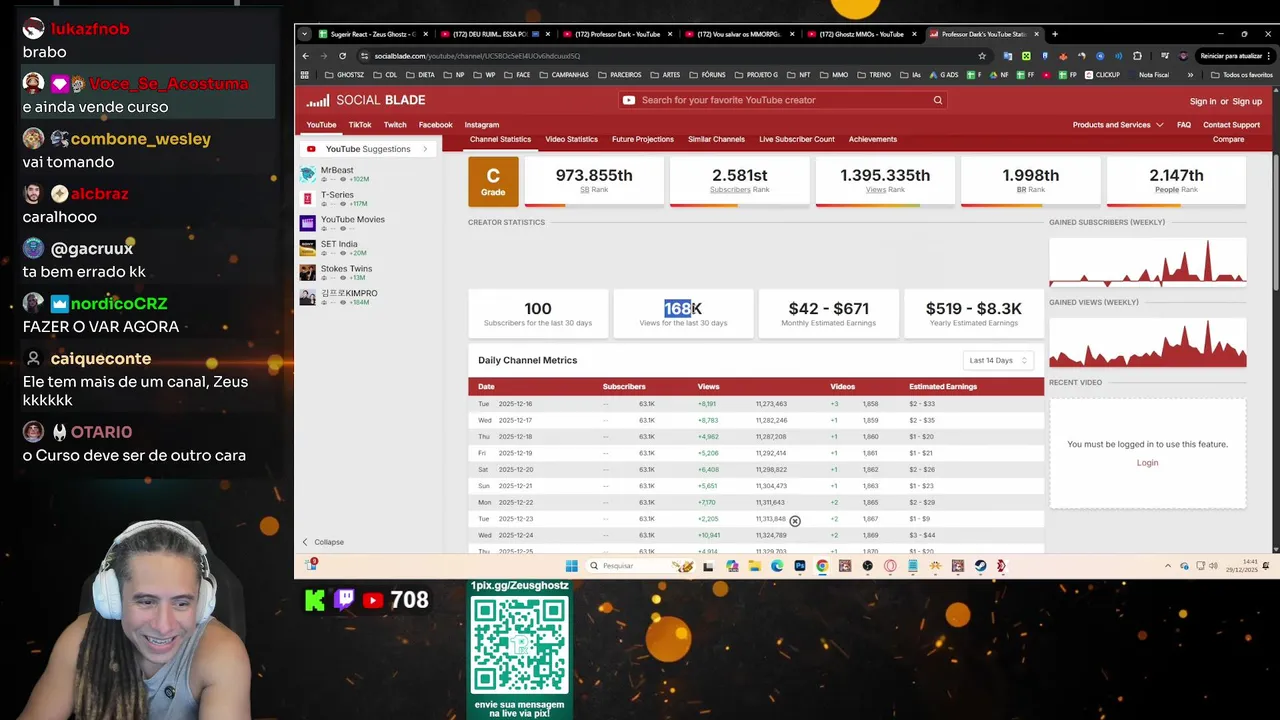Click the Sign in link

coord(1203,101)
